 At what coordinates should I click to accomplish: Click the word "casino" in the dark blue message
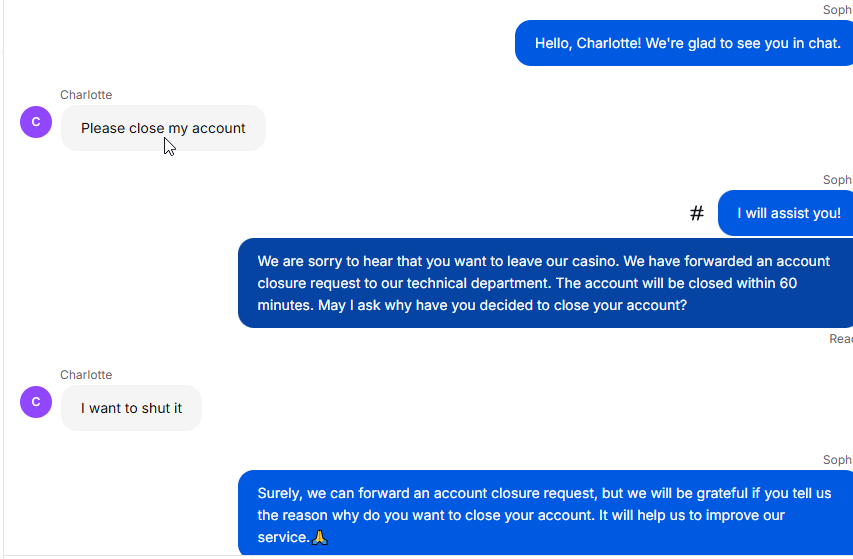tap(596, 261)
